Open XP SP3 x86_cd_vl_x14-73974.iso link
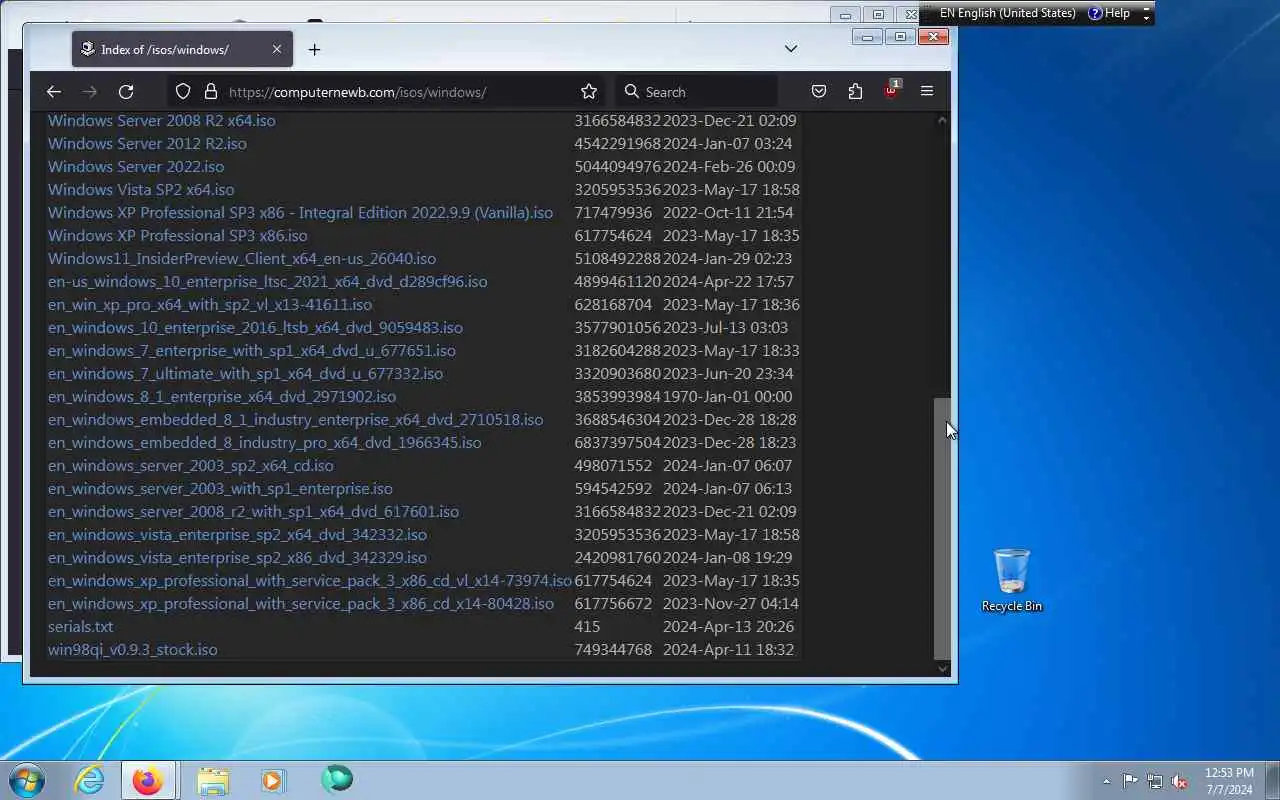 point(310,580)
